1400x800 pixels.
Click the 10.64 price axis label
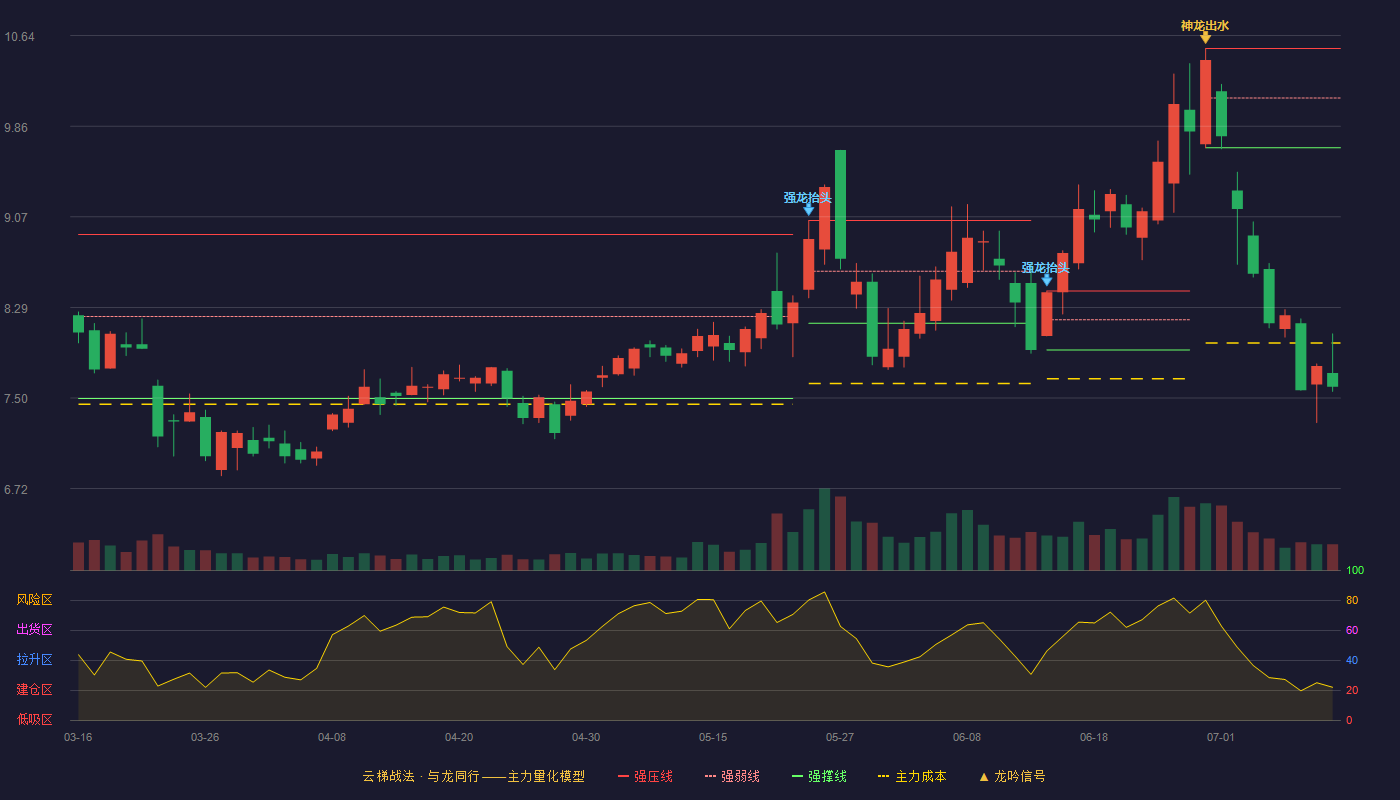(19, 37)
